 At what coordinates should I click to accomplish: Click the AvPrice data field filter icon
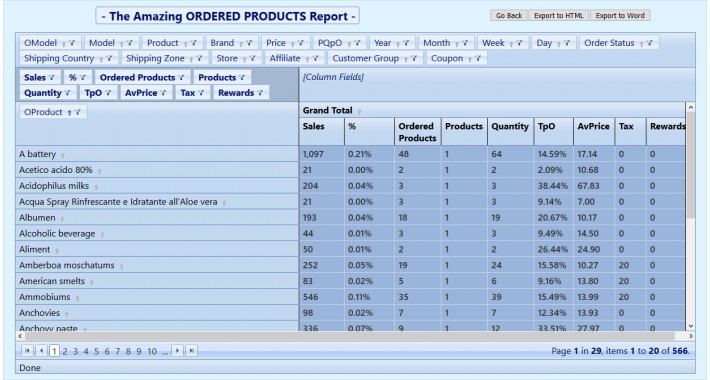163,93
